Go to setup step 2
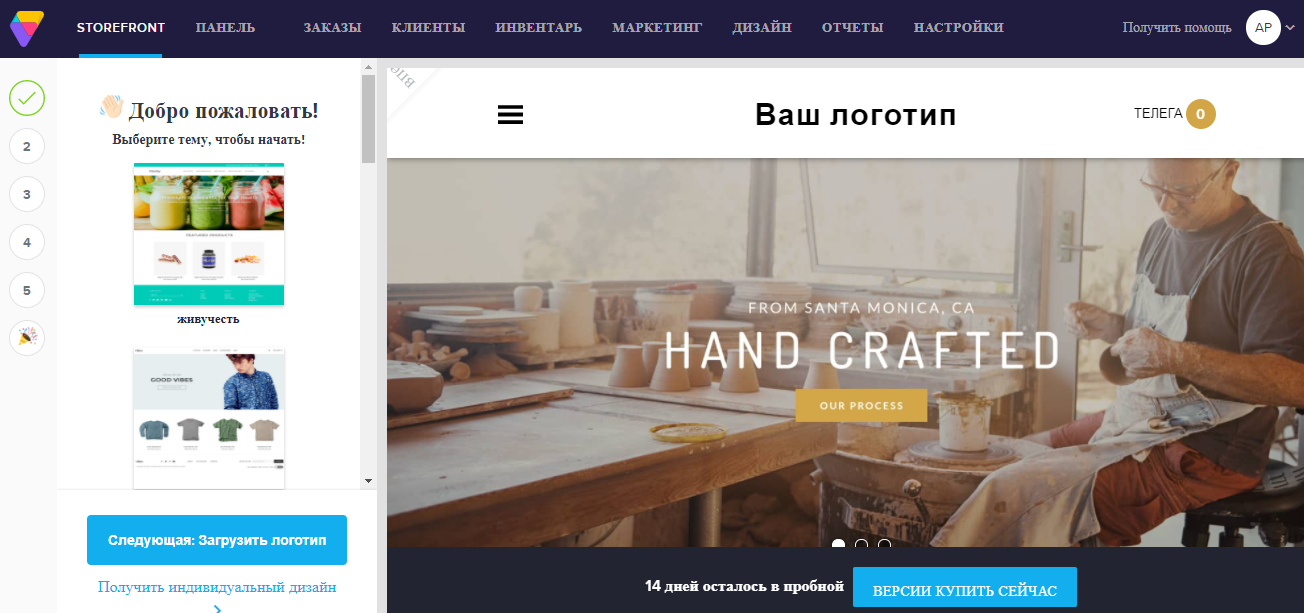Screen dimensions: 1304x613 (x=27, y=146)
